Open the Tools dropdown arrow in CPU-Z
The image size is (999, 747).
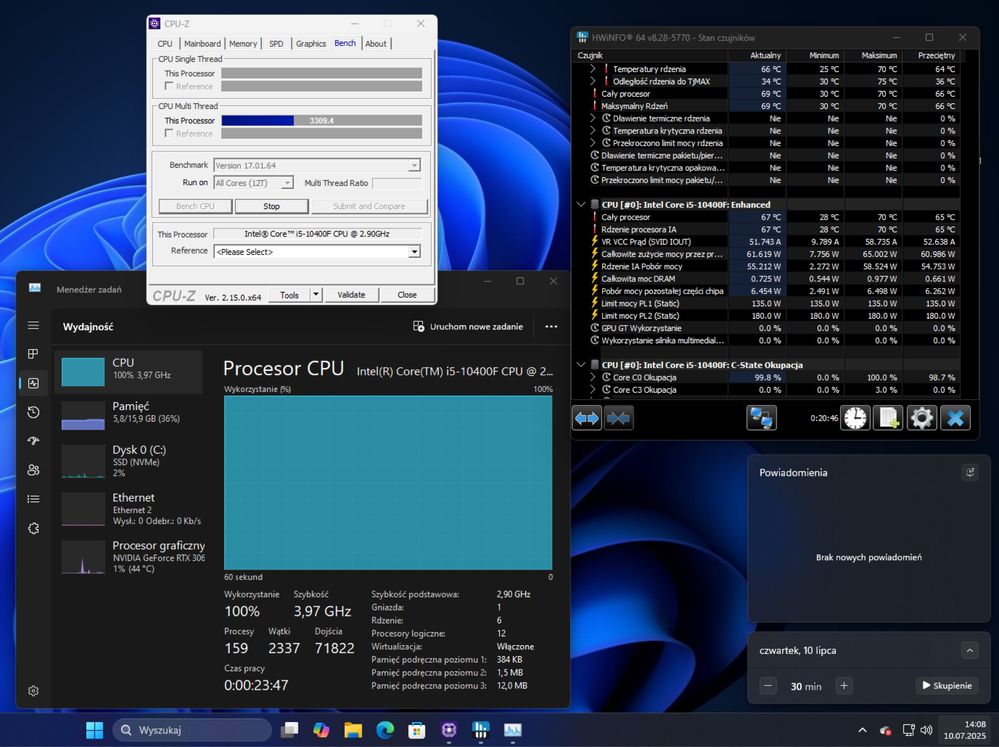(315, 294)
